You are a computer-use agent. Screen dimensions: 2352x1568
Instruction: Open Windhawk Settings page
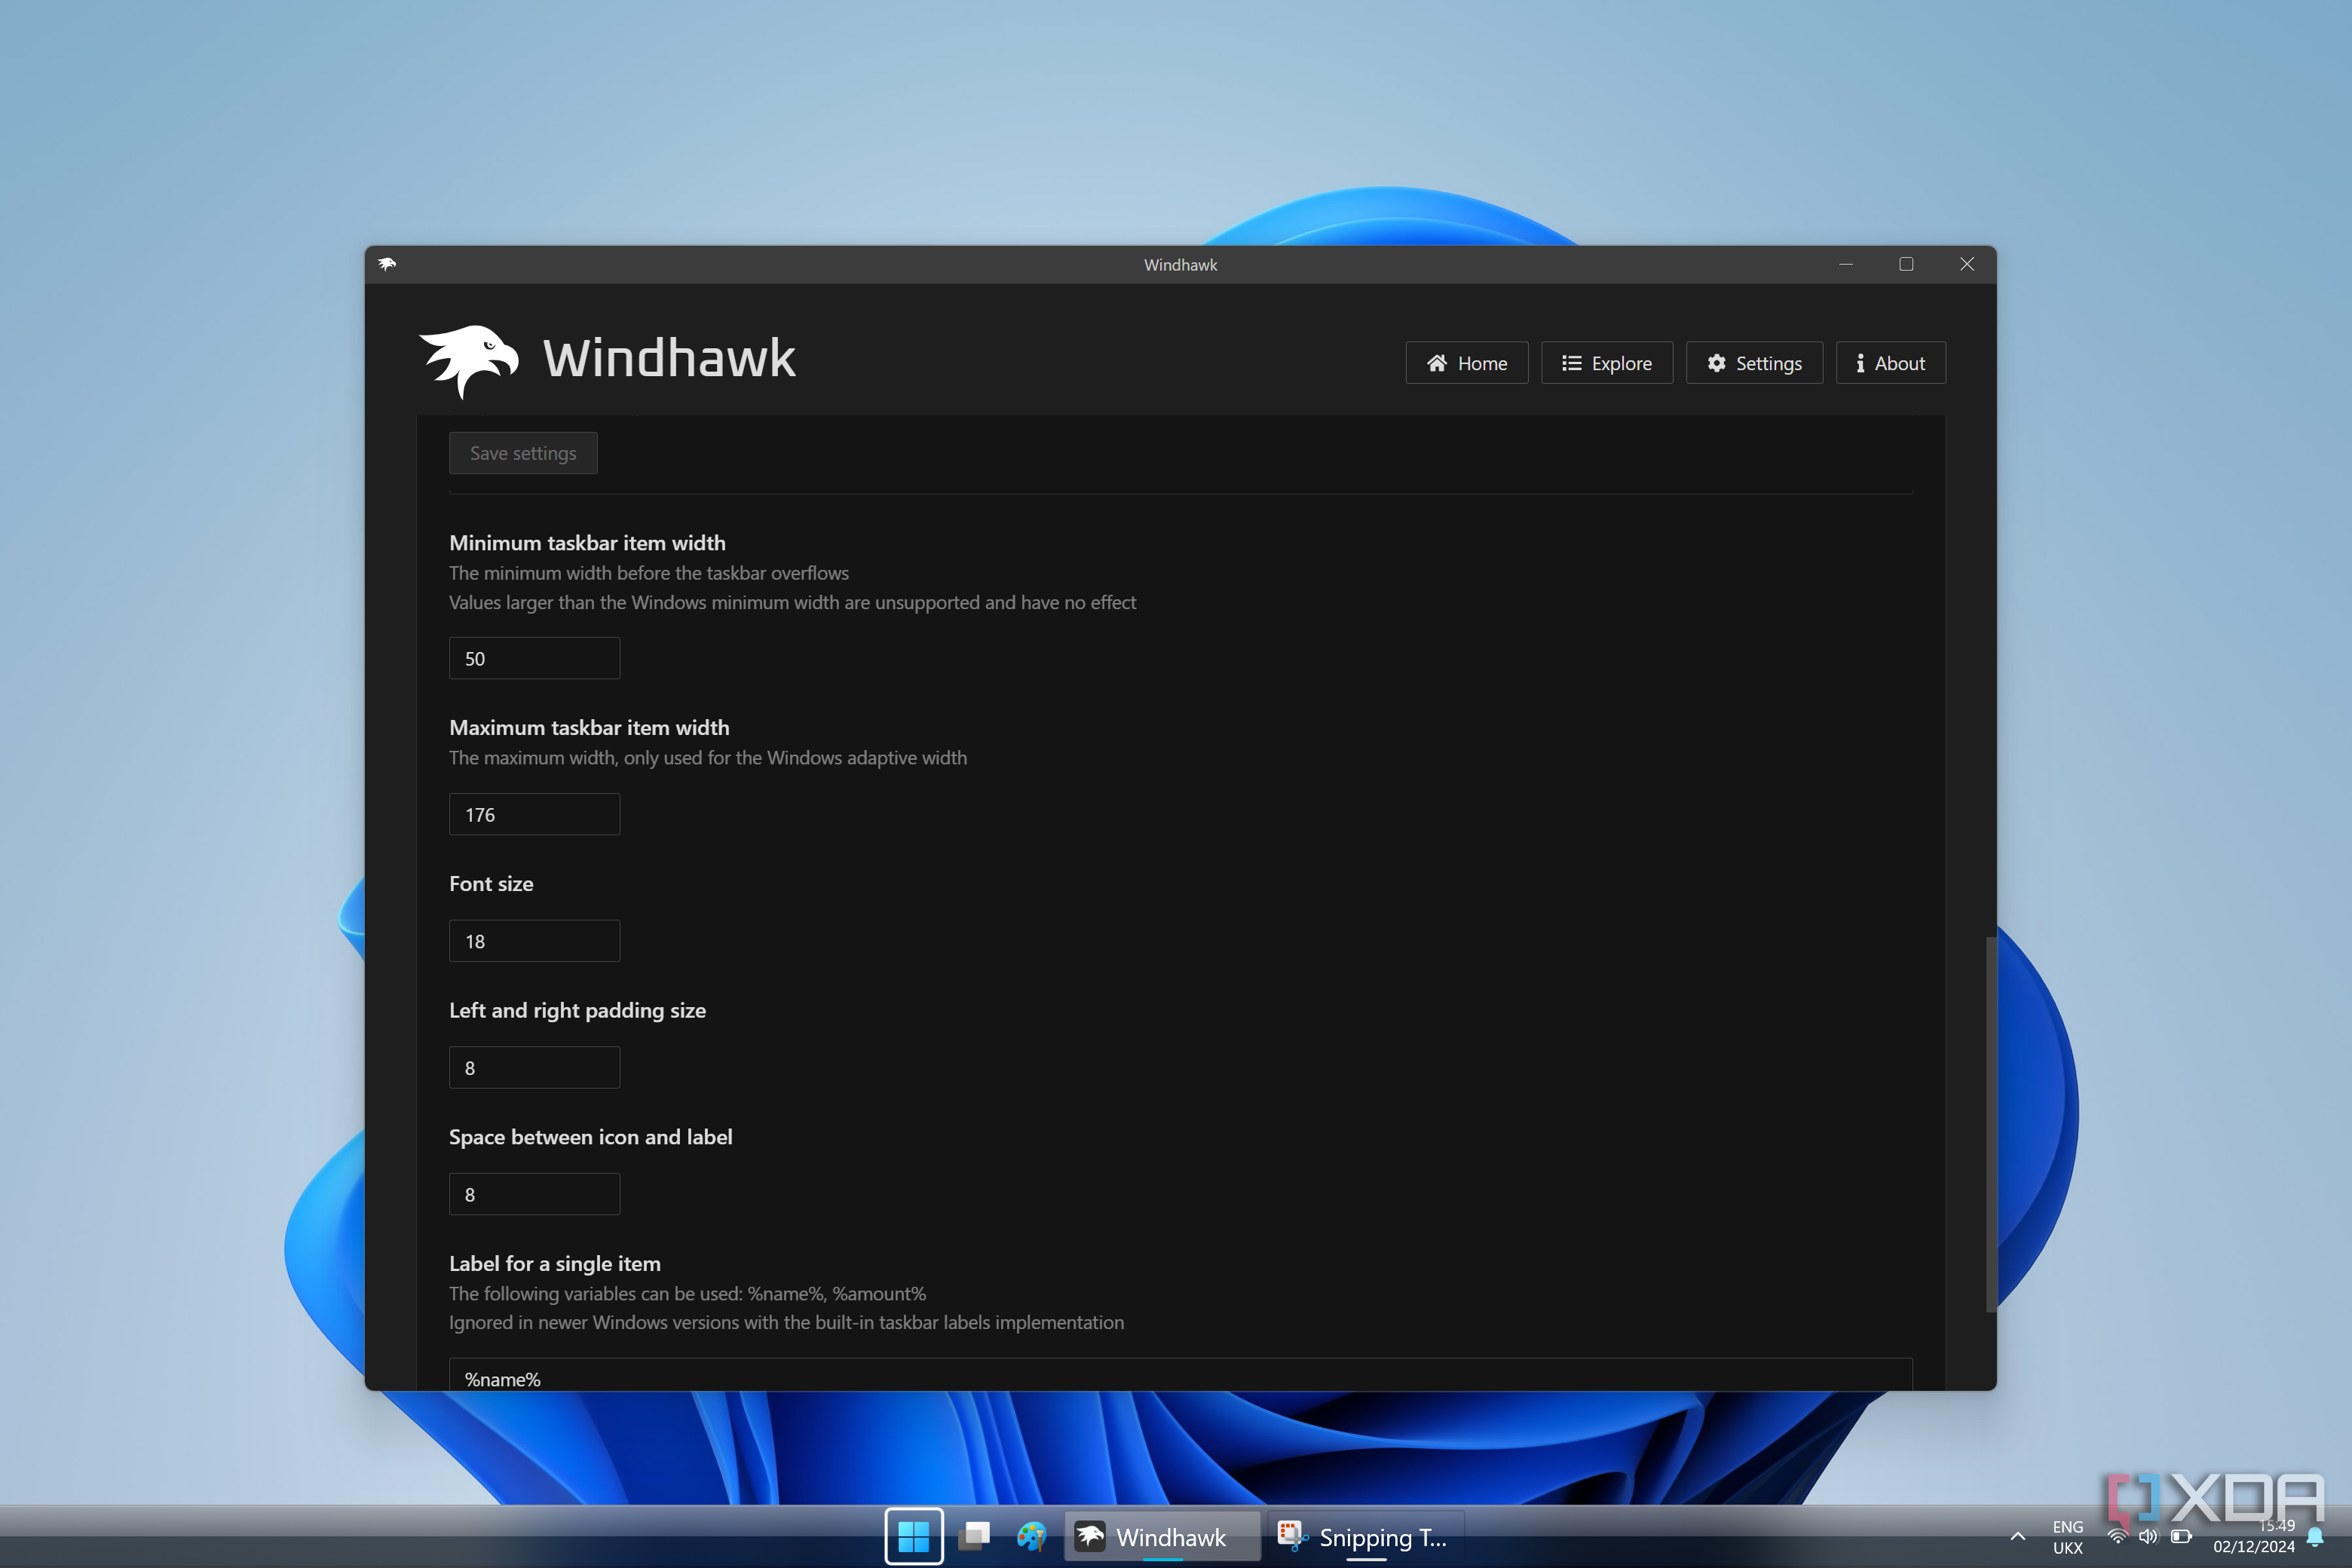(1754, 363)
